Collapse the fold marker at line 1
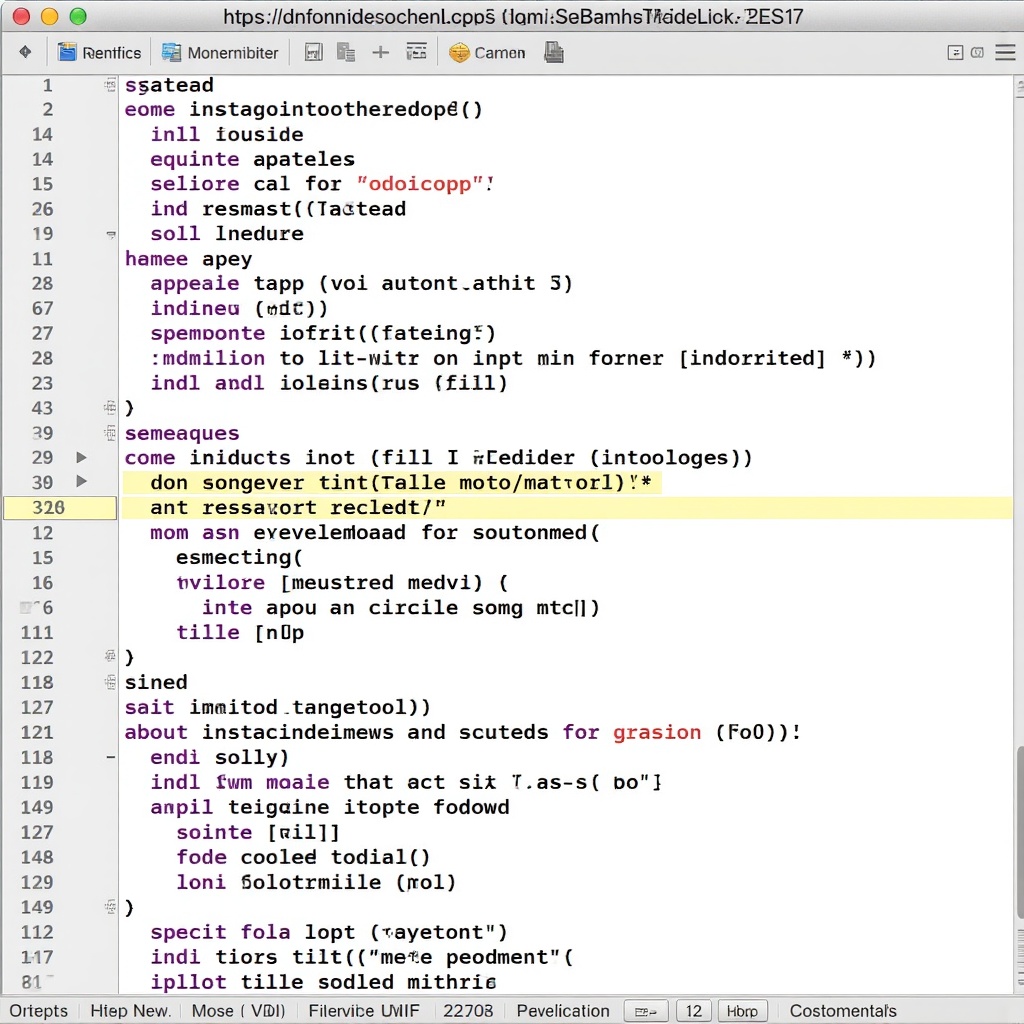 110,86
